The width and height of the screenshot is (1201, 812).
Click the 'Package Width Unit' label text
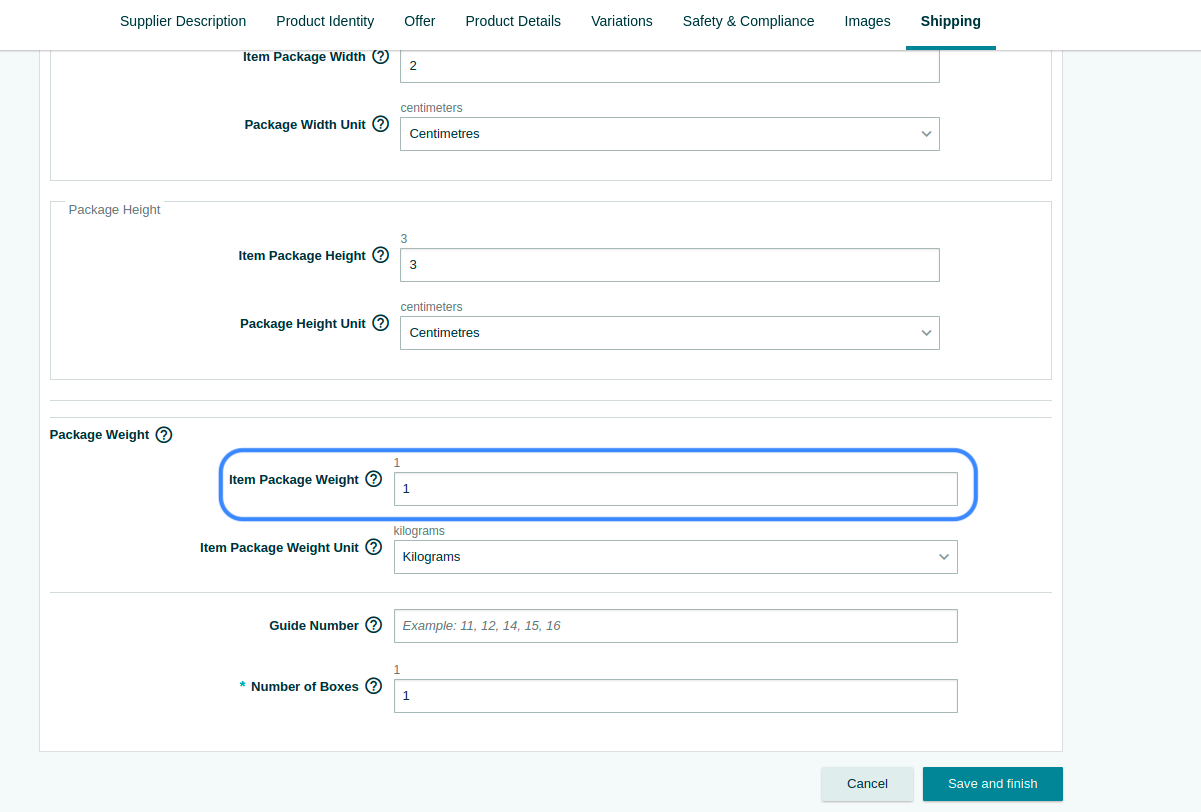(305, 125)
